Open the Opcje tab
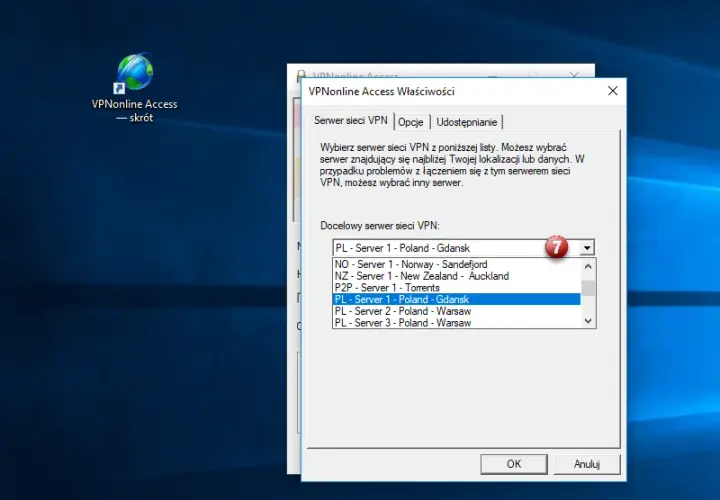The height and width of the screenshot is (500, 720). 411,122
